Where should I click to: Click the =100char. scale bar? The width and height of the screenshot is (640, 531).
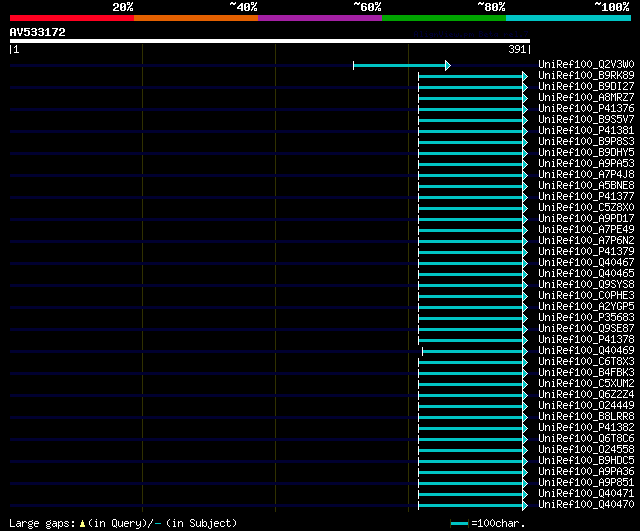[x=460, y=524]
